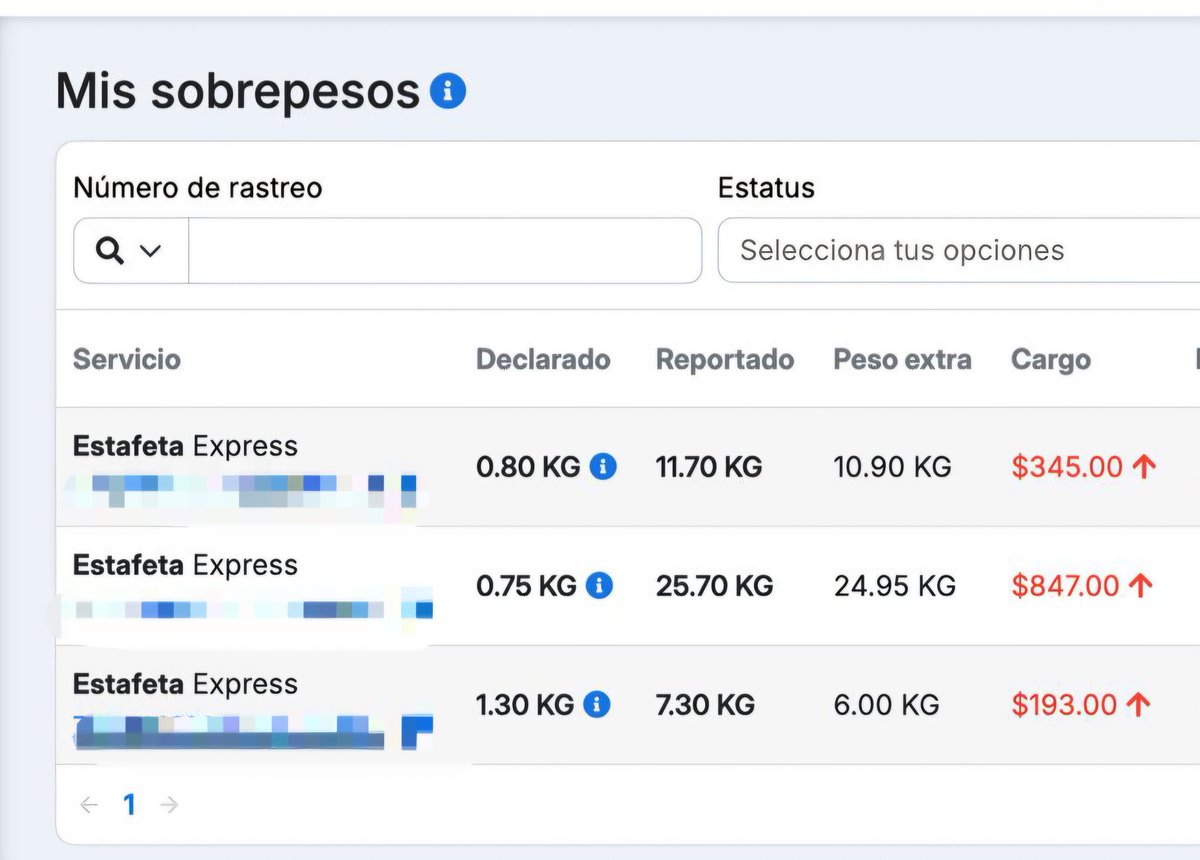
Task: Click info icon next to 0.80 KG
Action: pyautogui.click(x=603, y=466)
